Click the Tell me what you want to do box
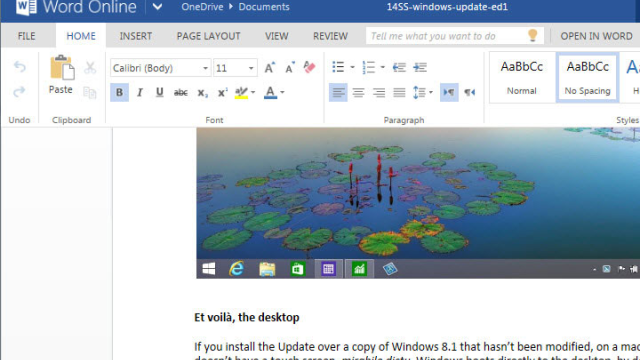This screenshot has width=640, height=360. pyautogui.click(x=455, y=36)
